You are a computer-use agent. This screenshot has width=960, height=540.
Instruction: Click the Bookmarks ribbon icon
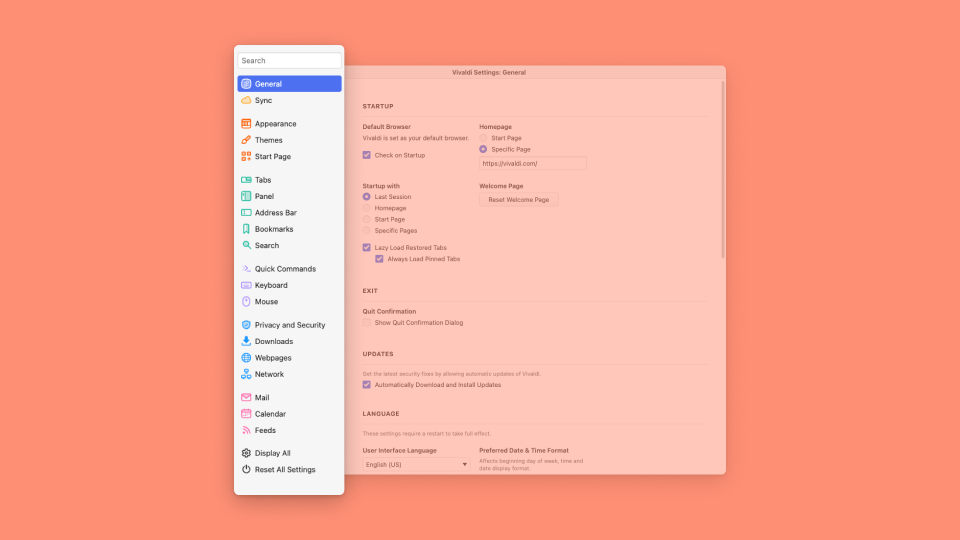pyautogui.click(x=246, y=229)
